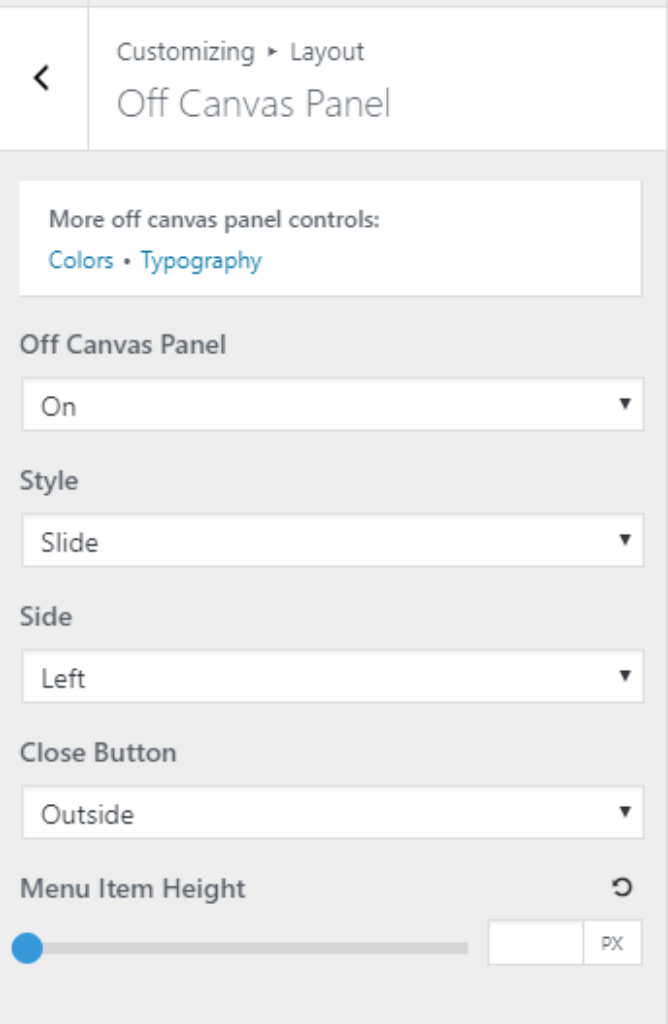Open the Side dropdown showing Left
The width and height of the screenshot is (668, 1024).
333,676
